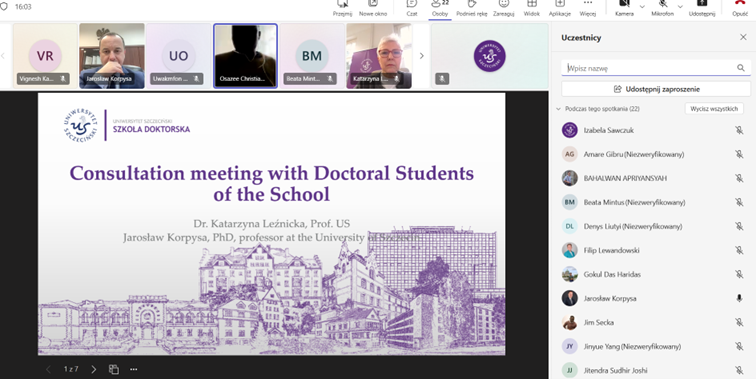This screenshot has width=756, height=379.
Task: Toggle the Osoby participants panel
Action: click(440, 8)
